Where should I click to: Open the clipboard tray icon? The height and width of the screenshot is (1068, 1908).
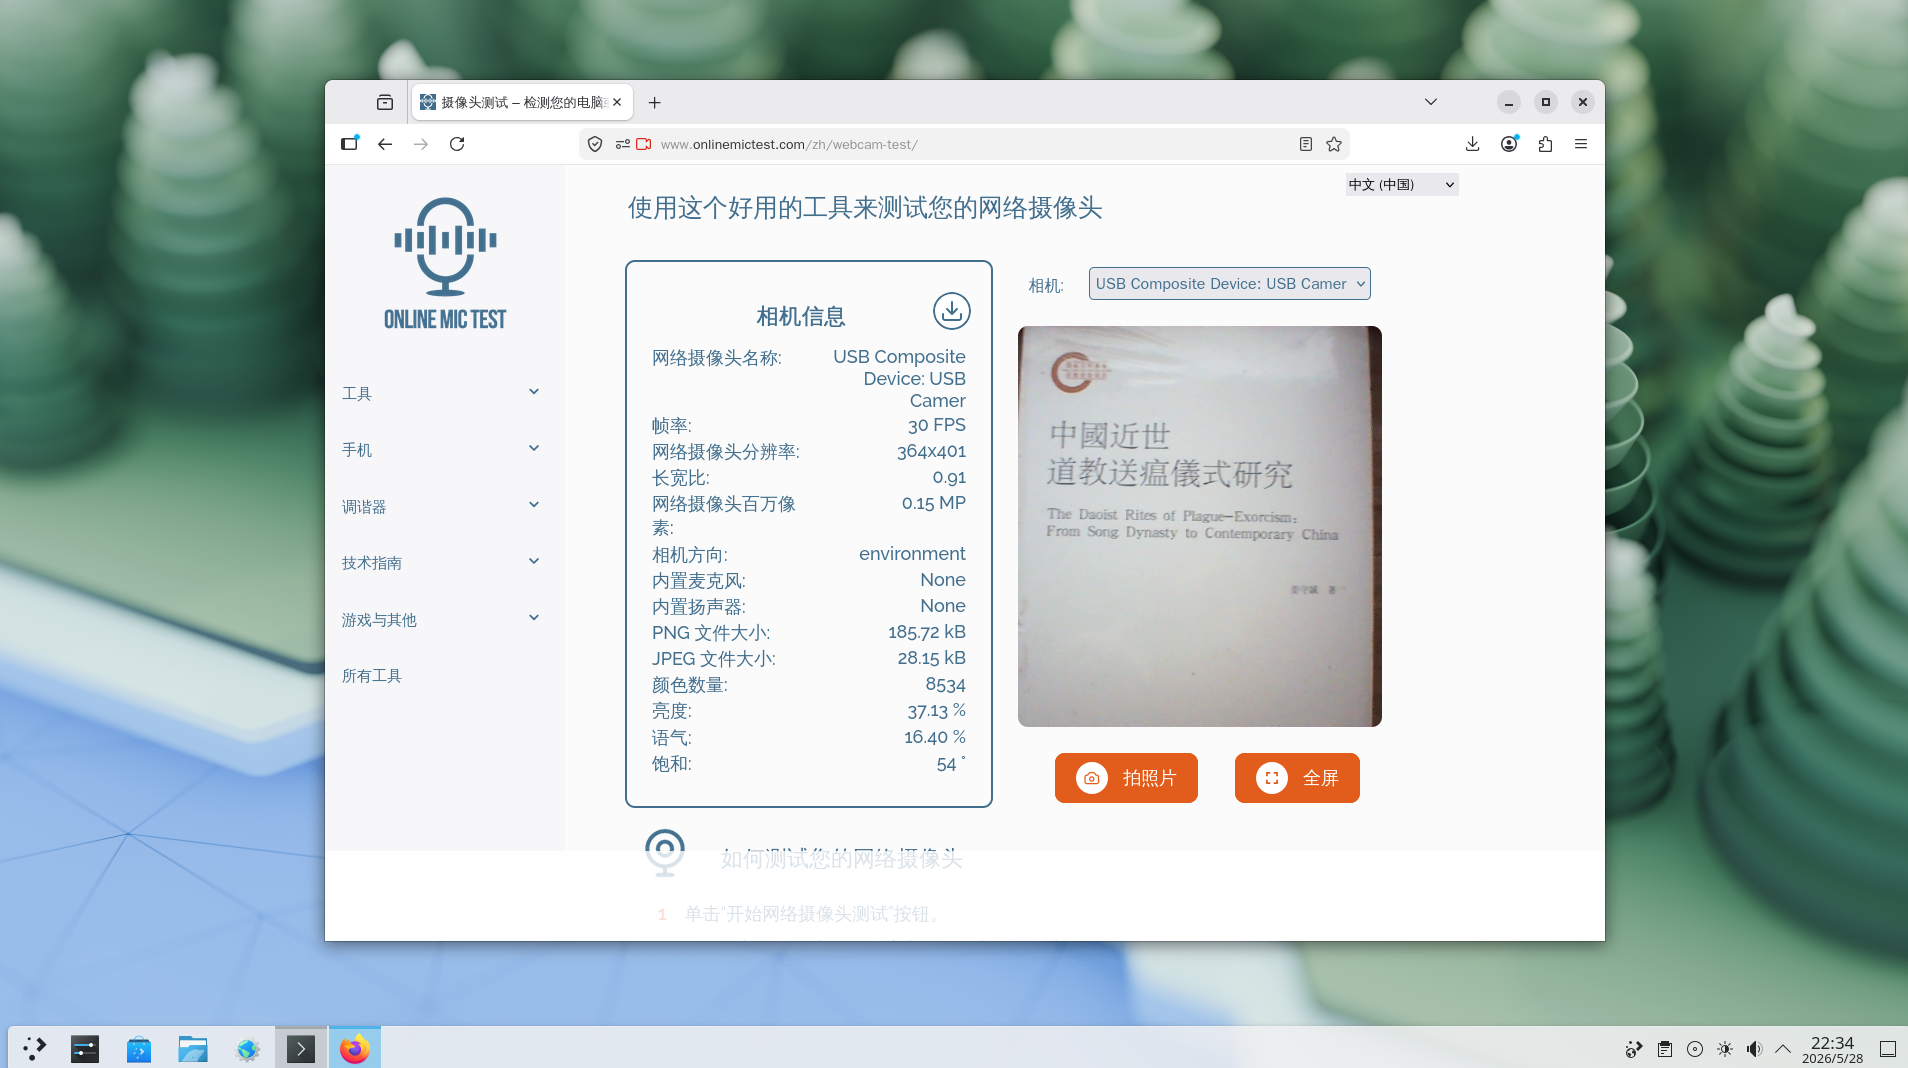pyautogui.click(x=1665, y=1049)
